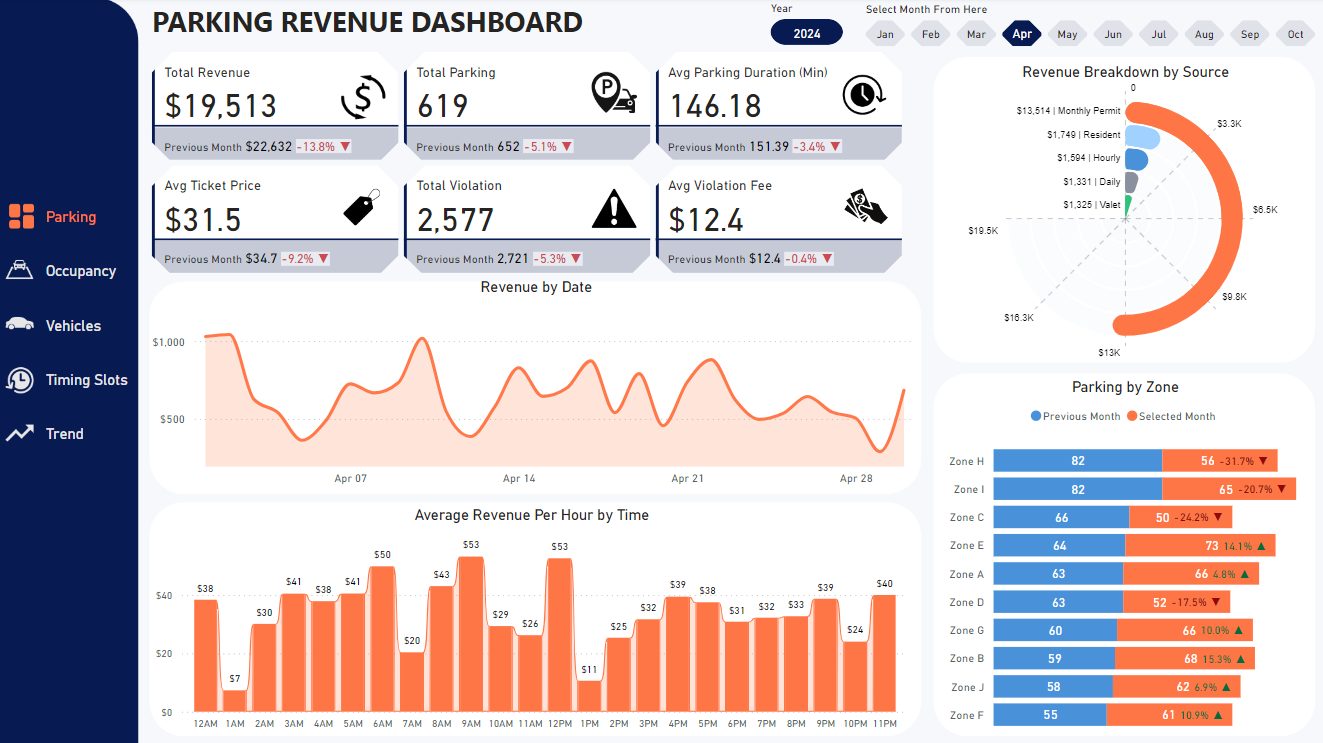This screenshot has width=1323, height=743.
Task: Click the 1AM bar labeled $7
Action: [x=235, y=701]
